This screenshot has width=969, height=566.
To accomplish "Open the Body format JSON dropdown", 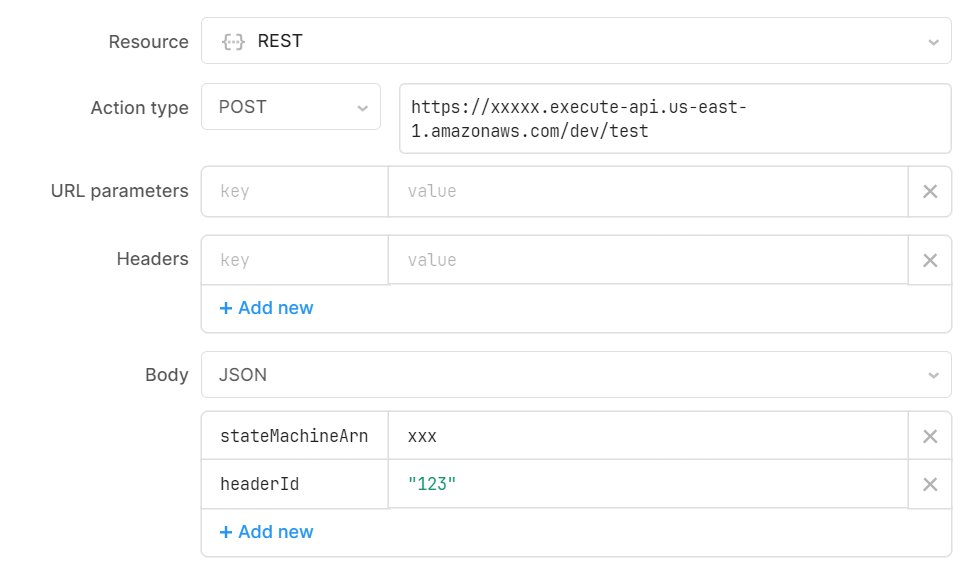I will coord(576,374).
